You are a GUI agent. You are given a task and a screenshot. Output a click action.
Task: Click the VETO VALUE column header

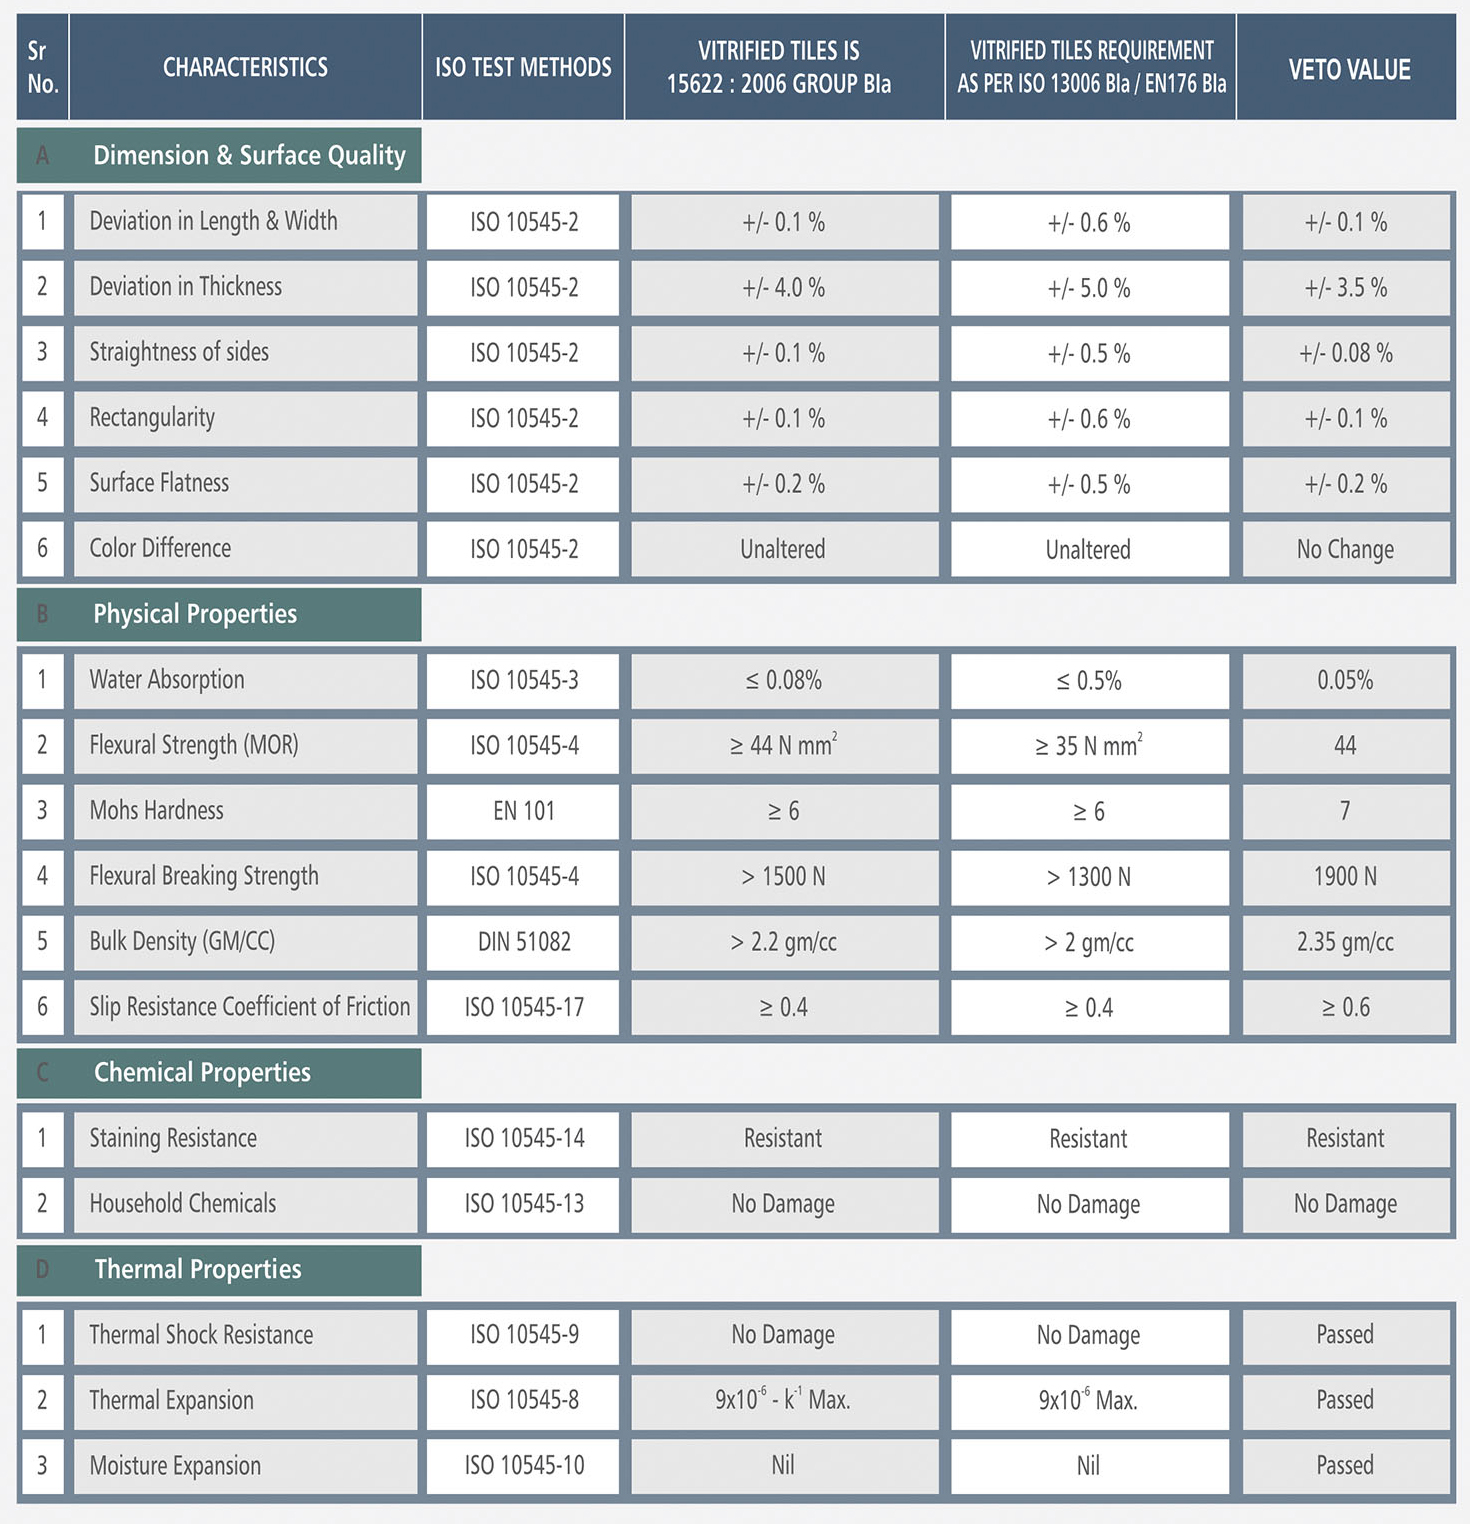pyautogui.click(x=1348, y=69)
